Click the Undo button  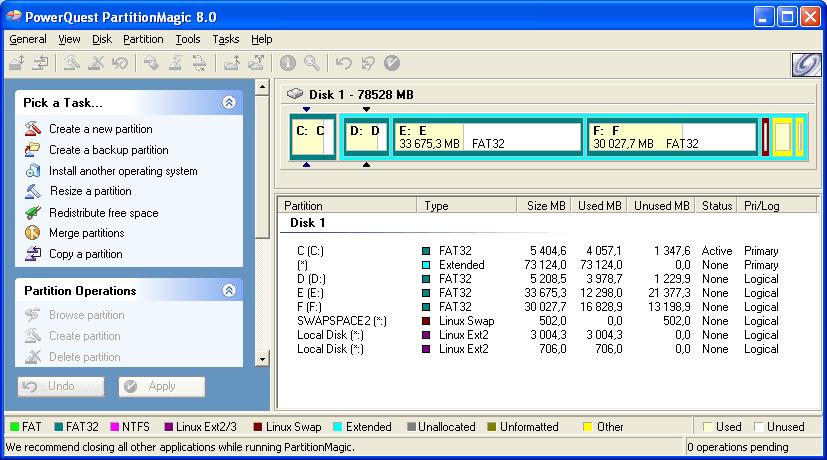61,387
